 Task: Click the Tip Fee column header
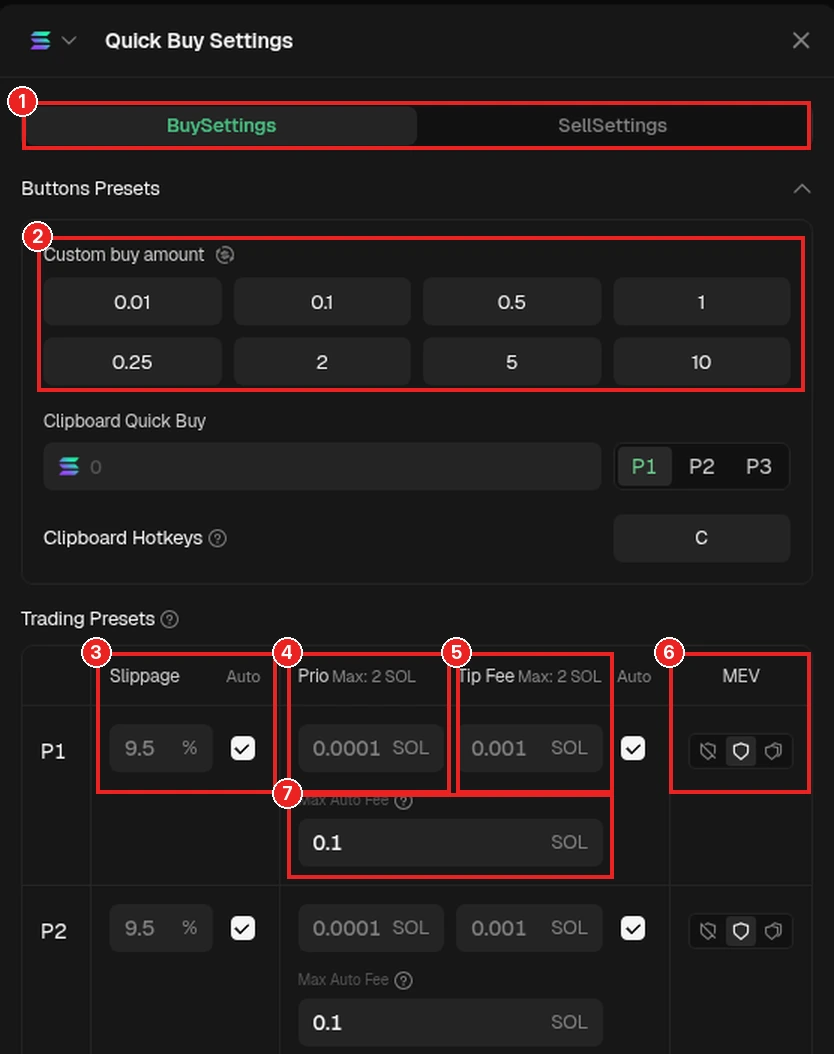pos(486,676)
